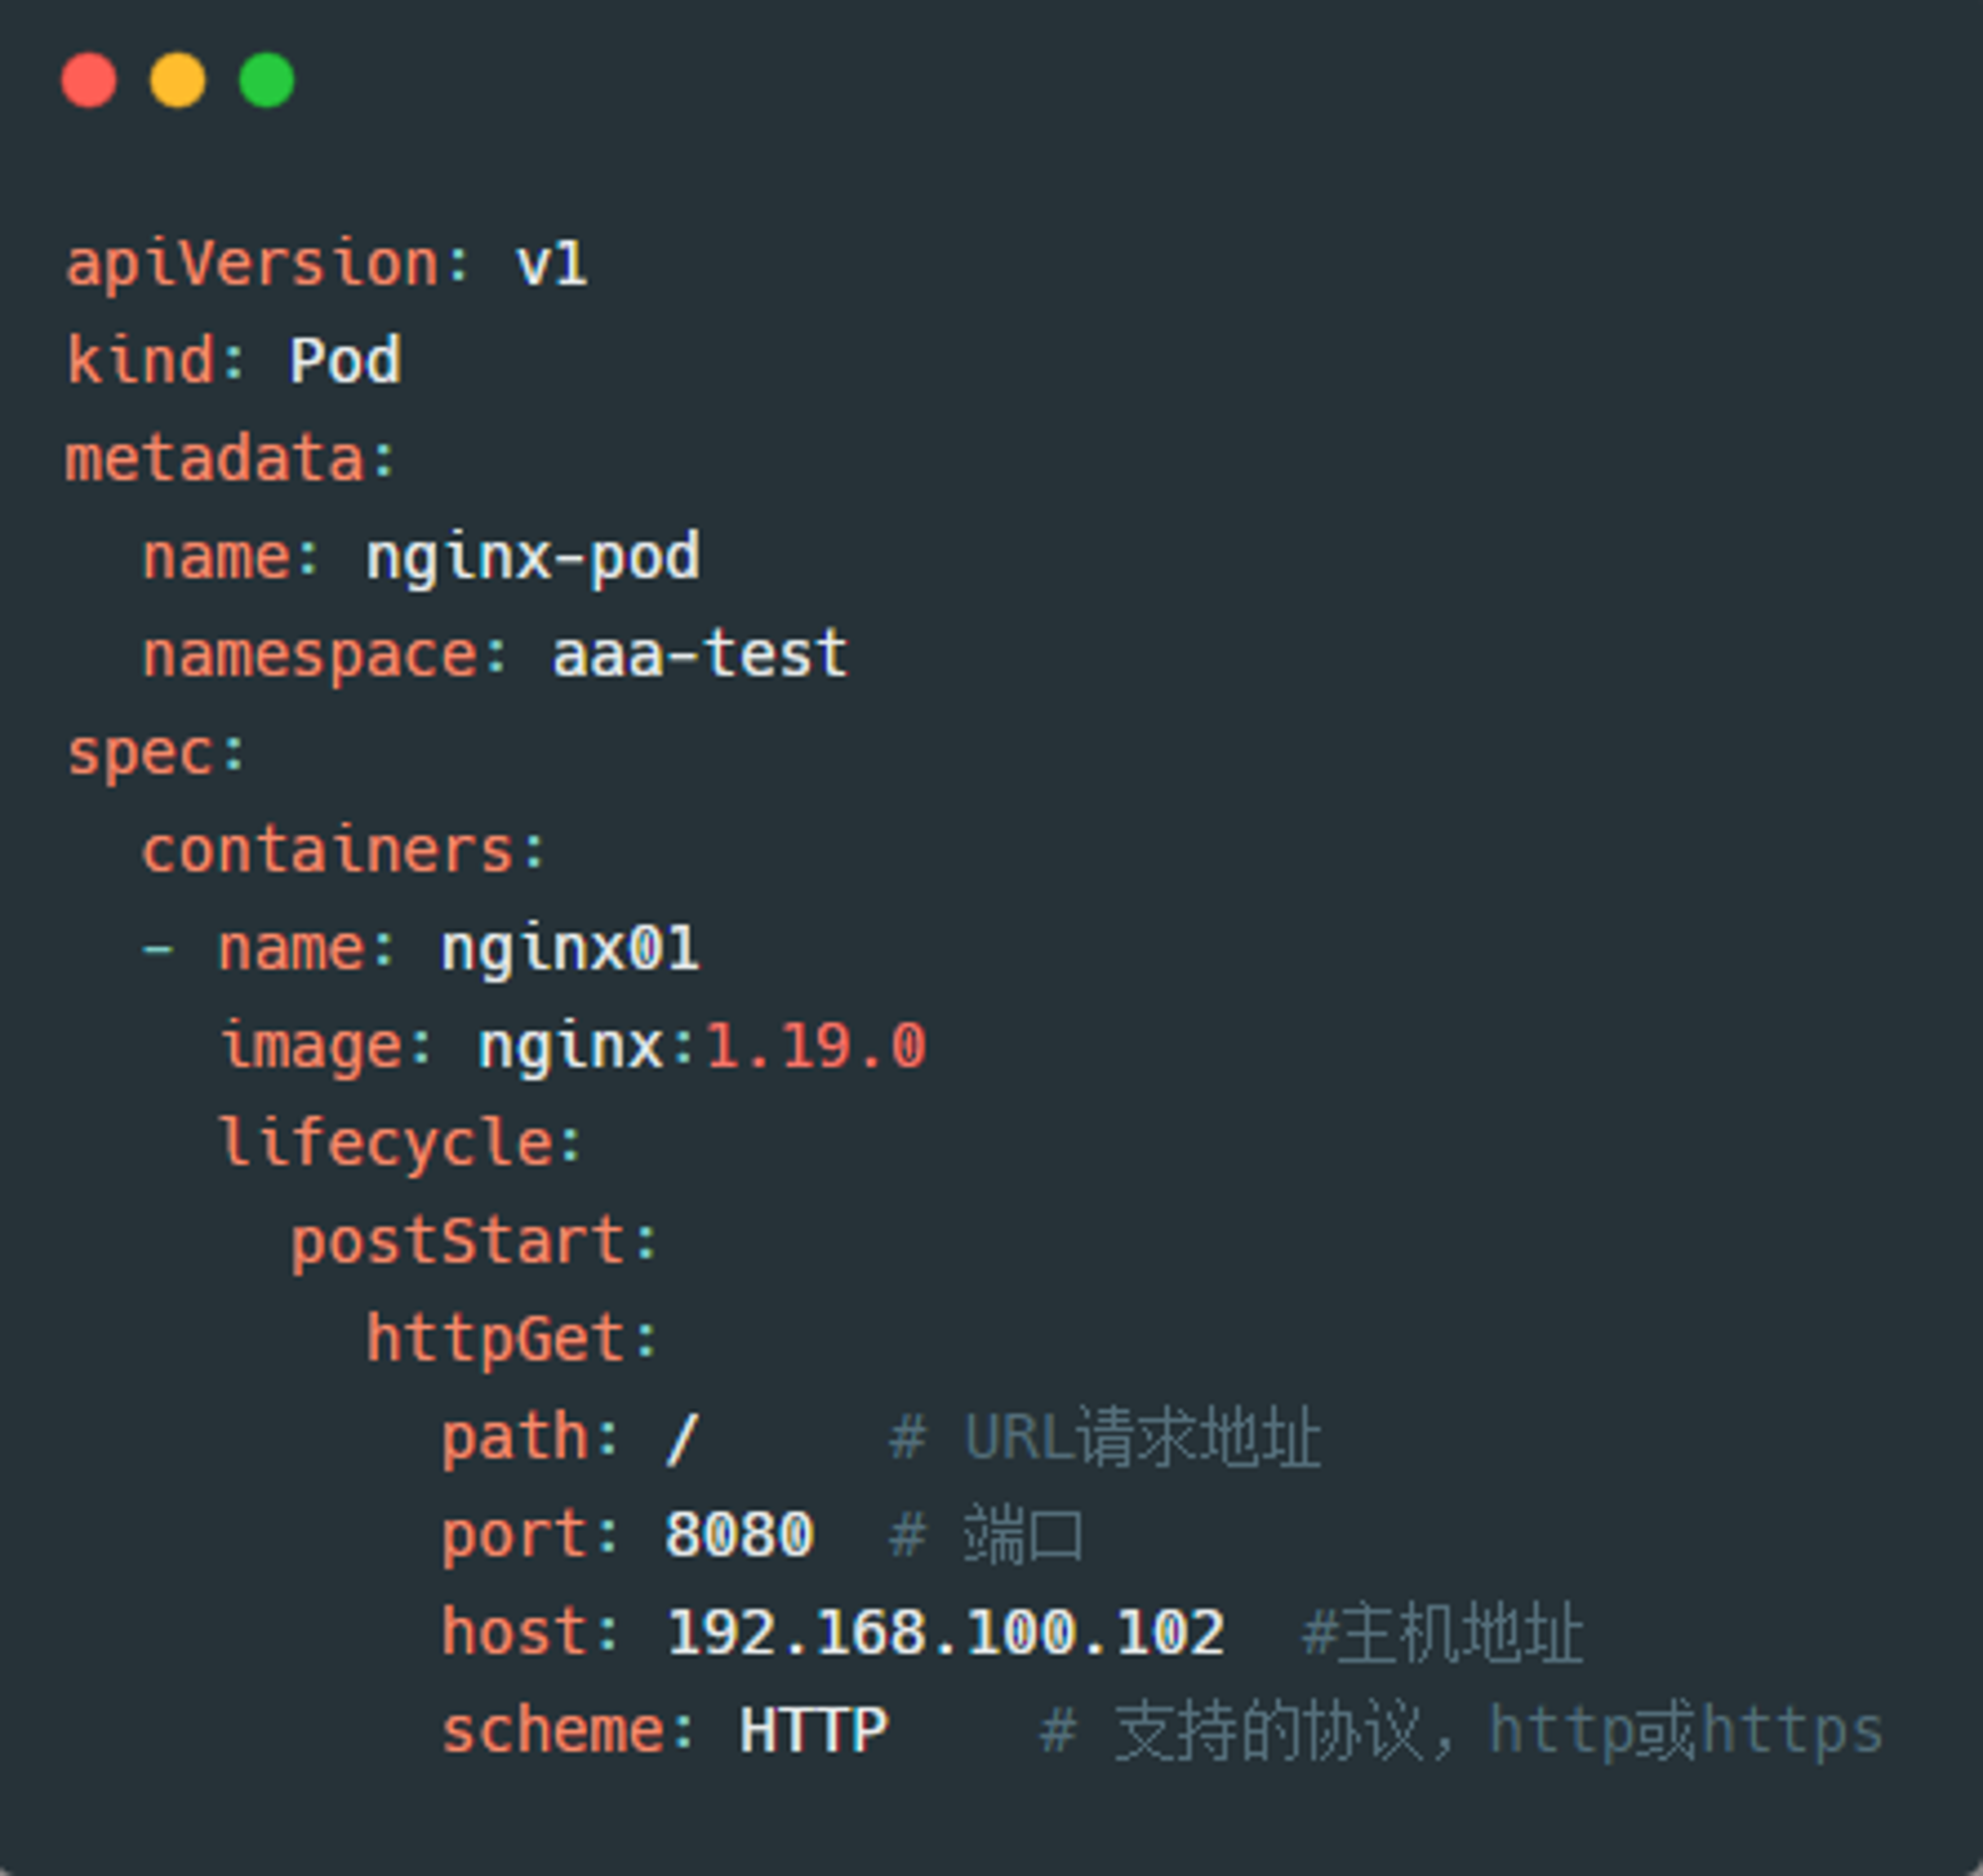Click the metadata key

coord(215,459)
